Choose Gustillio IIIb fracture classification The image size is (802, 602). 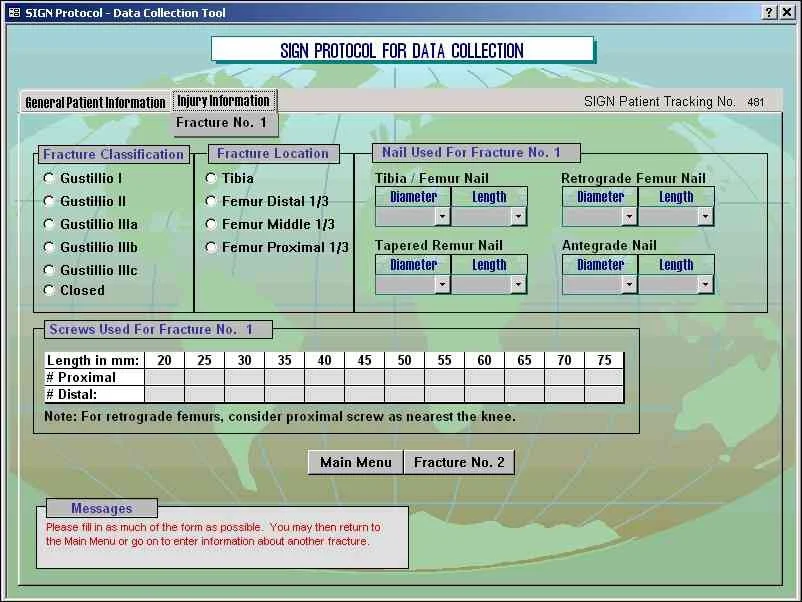click(x=49, y=247)
